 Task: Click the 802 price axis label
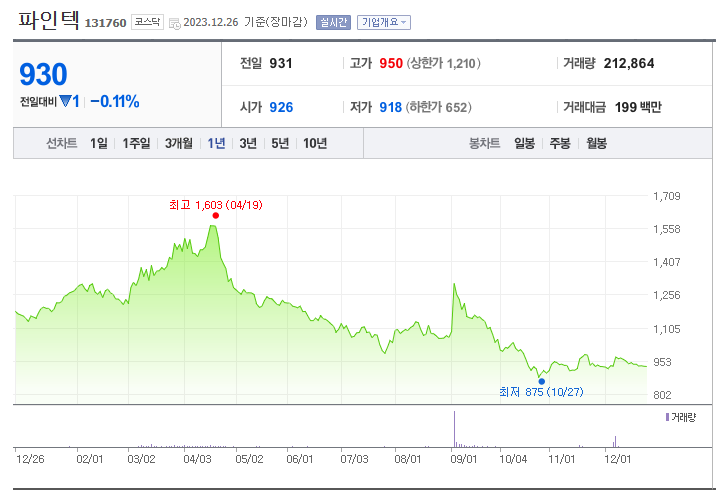(x=662, y=395)
